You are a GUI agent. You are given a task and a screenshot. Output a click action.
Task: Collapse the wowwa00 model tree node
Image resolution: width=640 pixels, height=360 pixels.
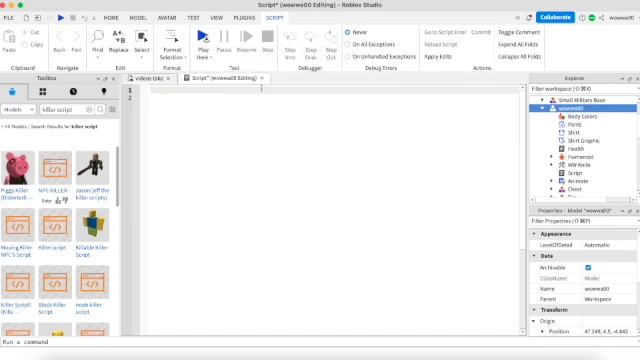542,108
